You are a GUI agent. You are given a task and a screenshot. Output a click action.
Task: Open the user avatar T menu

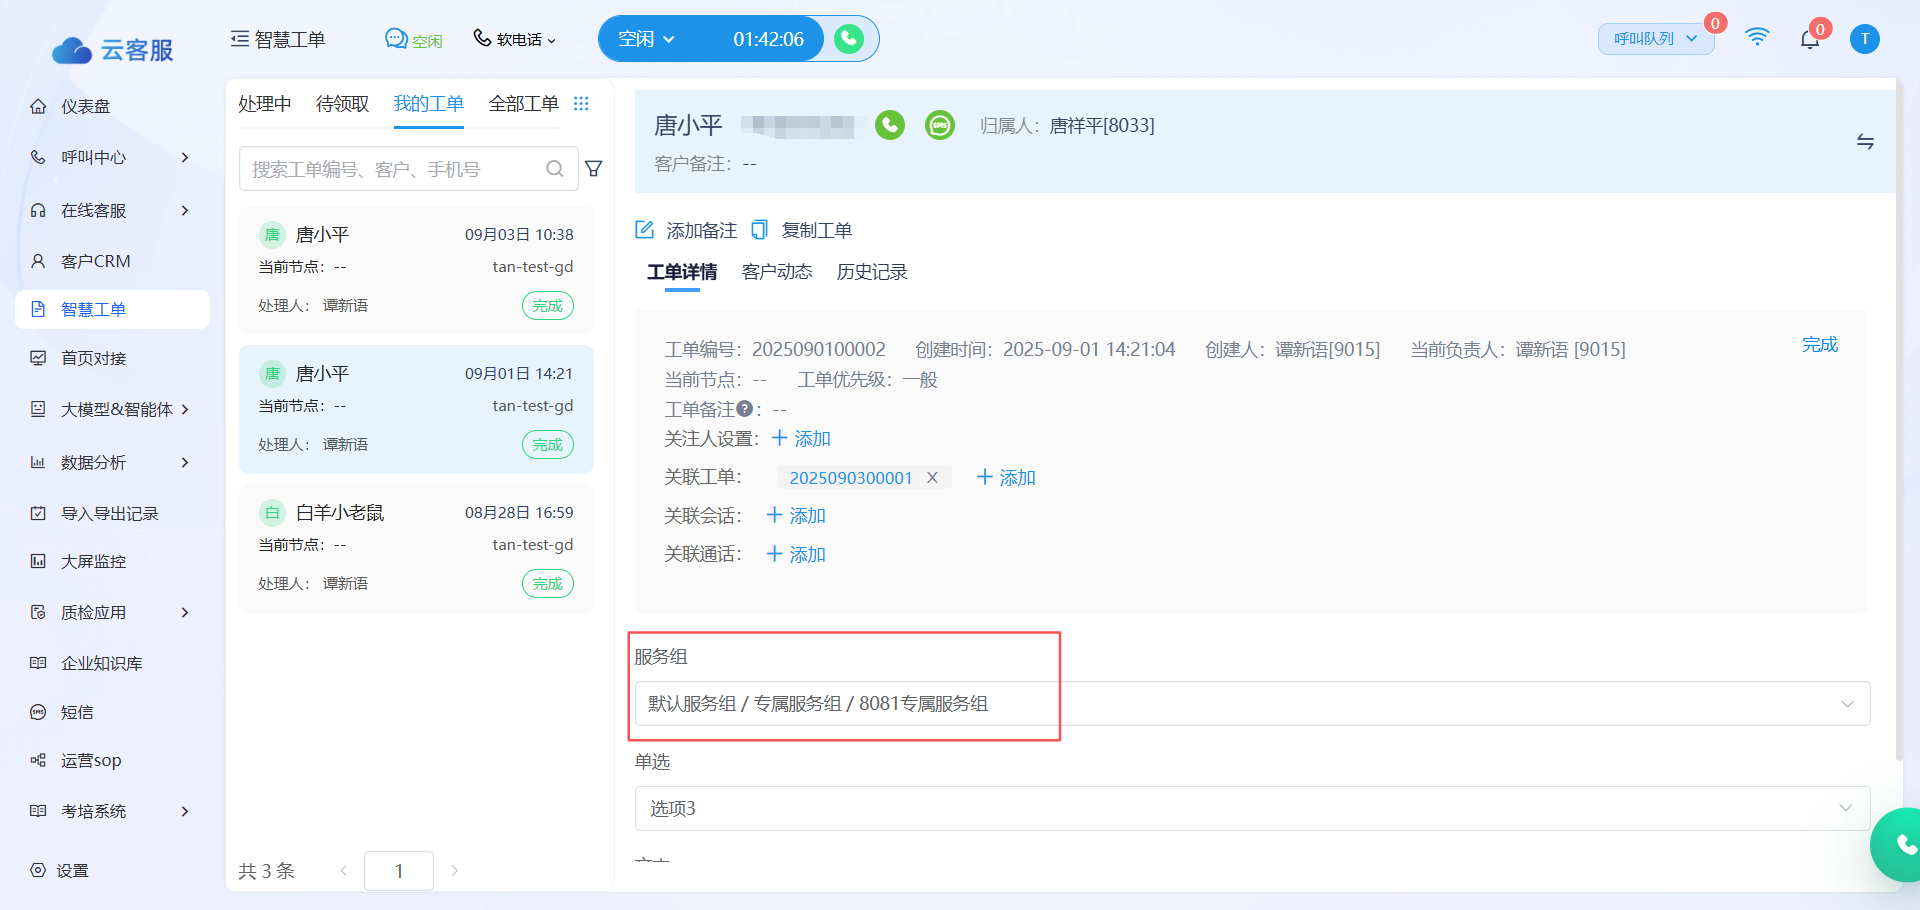point(1865,39)
